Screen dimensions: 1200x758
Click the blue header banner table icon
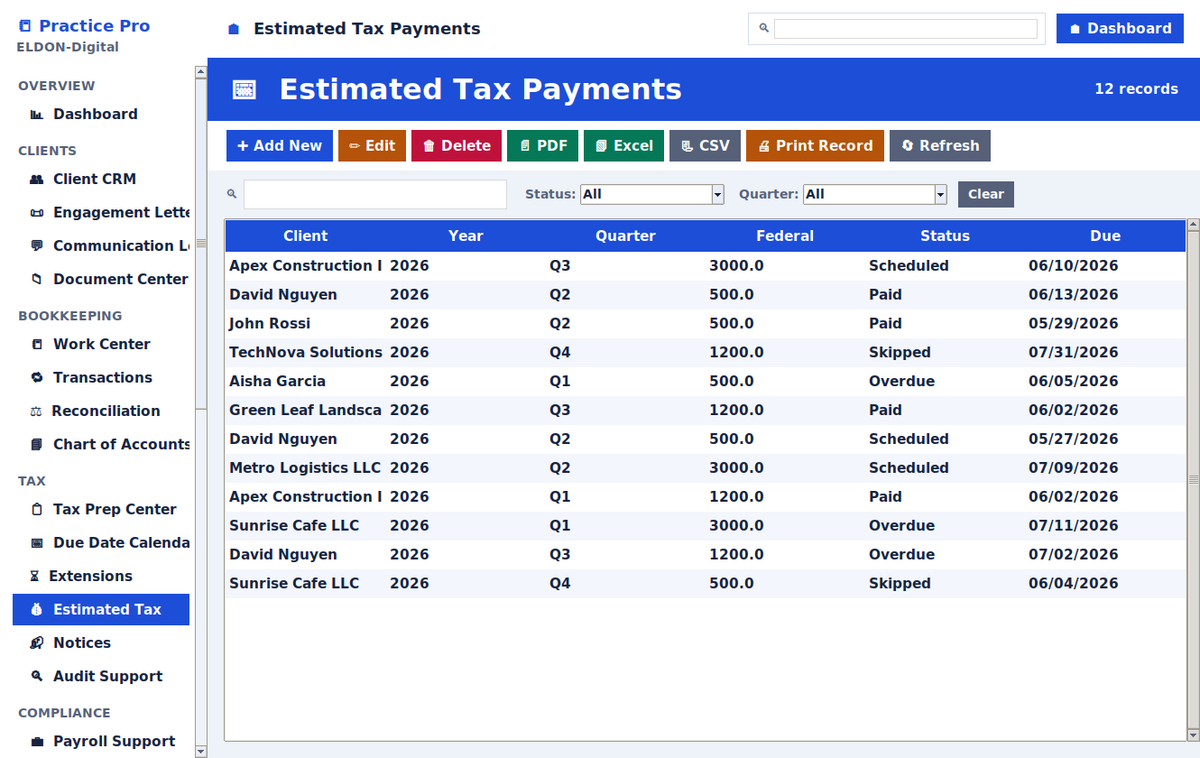click(x=244, y=89)
